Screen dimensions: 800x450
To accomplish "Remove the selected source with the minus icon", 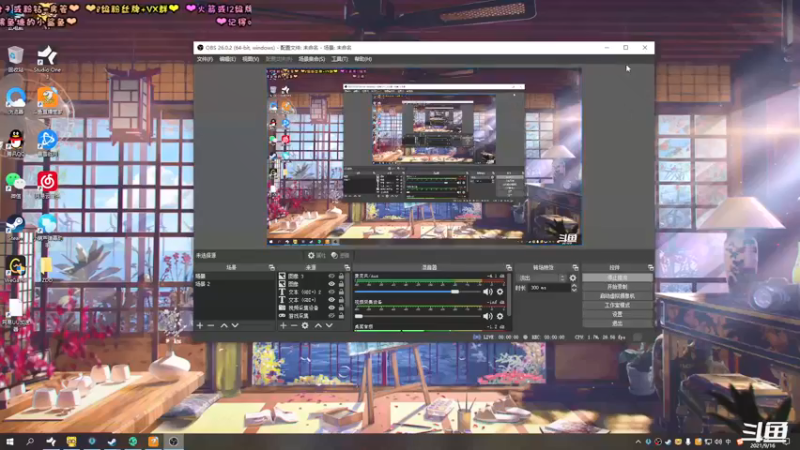I will [294, 326].
